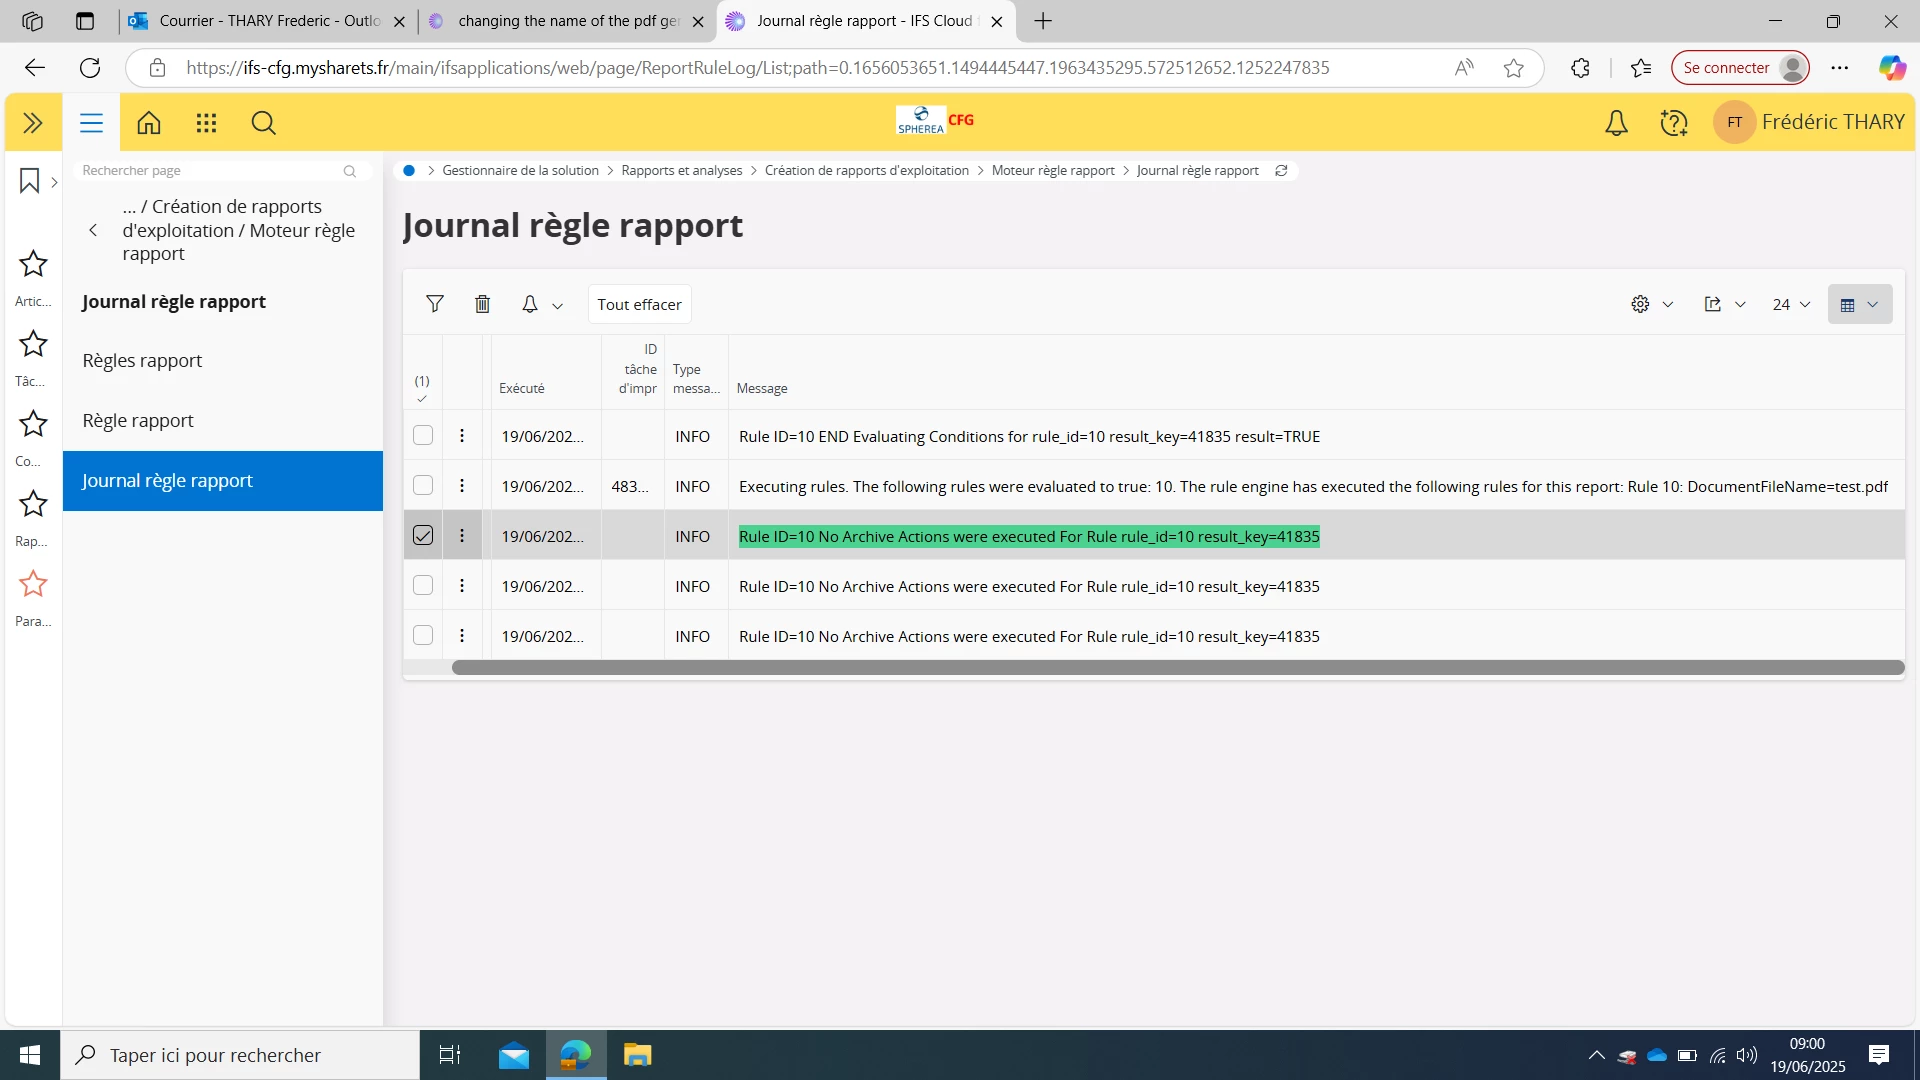This screenshot has height=1080, width=1920.
Task: Open the global search magnifier in yellow header
Action: coord(264,123)
